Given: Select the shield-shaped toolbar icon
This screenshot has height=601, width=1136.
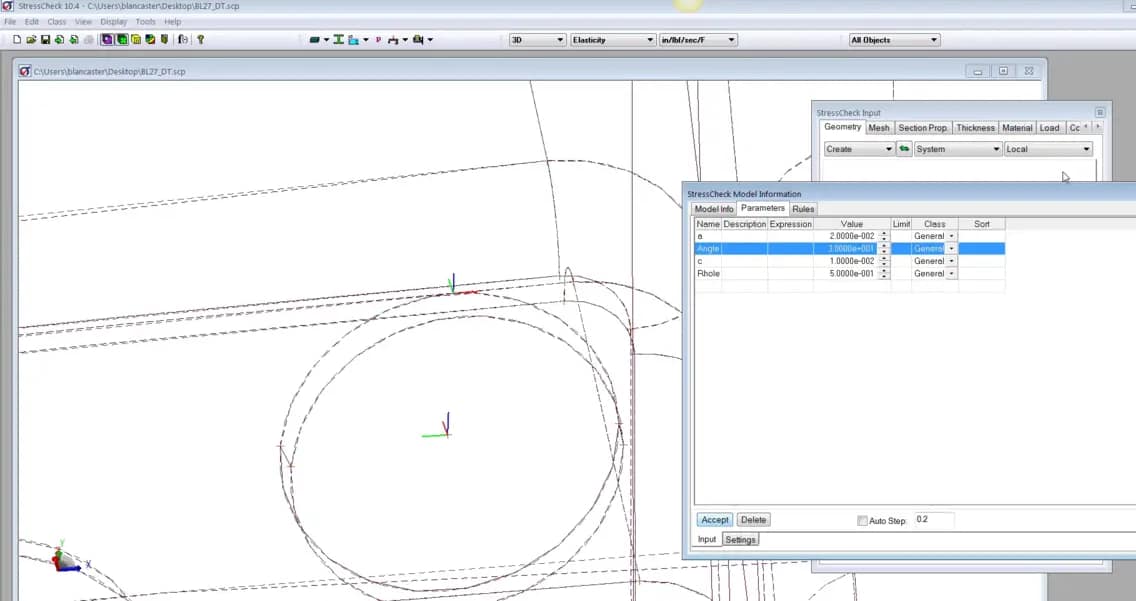Looking at the screenshot, I should (162, 39).
